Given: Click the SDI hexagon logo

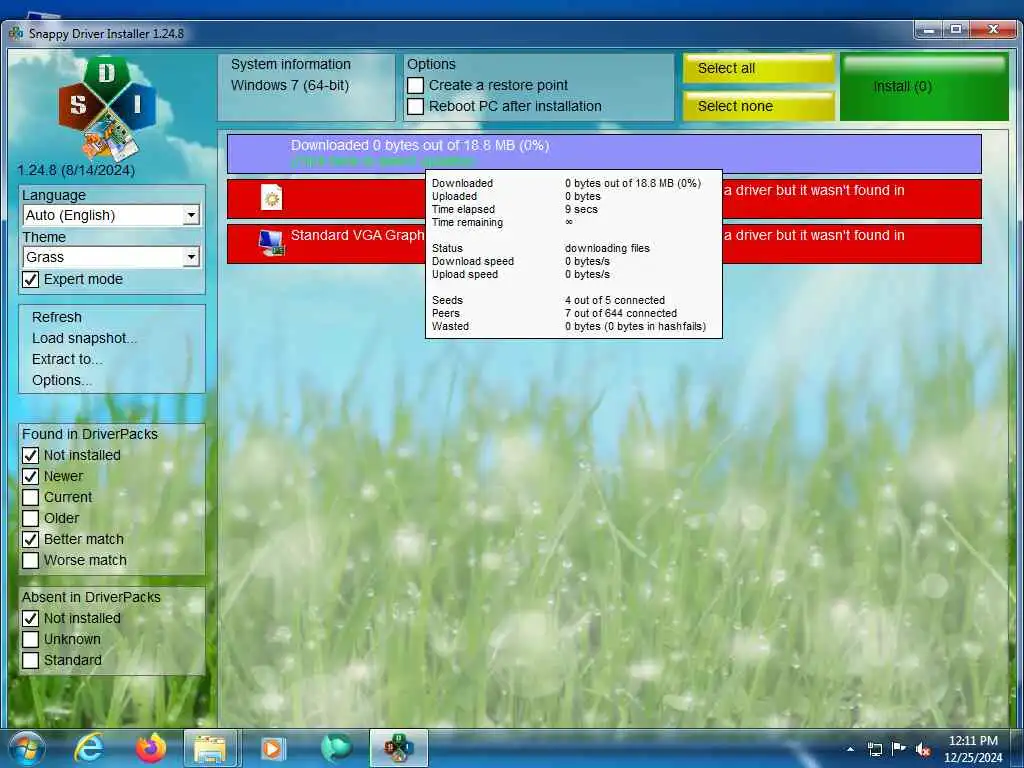Looking at the screenshot, I should (107, 108).
